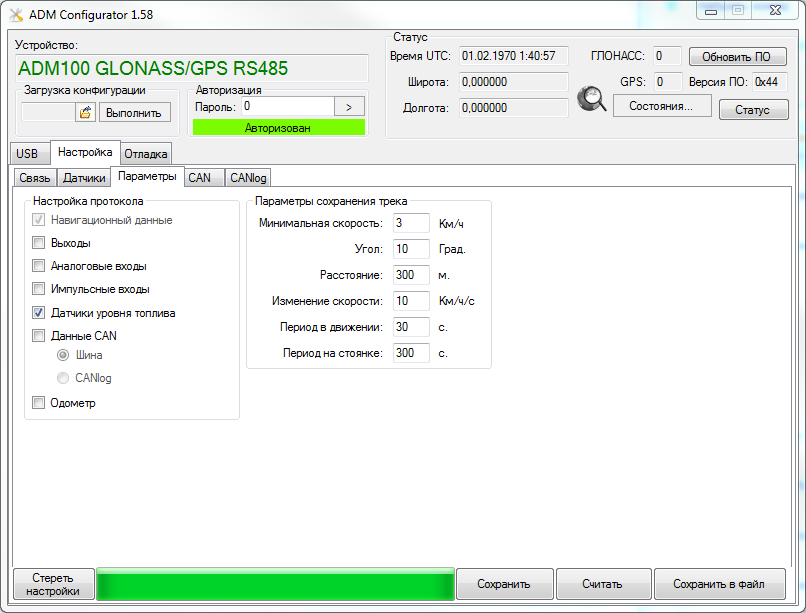
Task: Click the configuration file path field
Action: coord(48,112)
